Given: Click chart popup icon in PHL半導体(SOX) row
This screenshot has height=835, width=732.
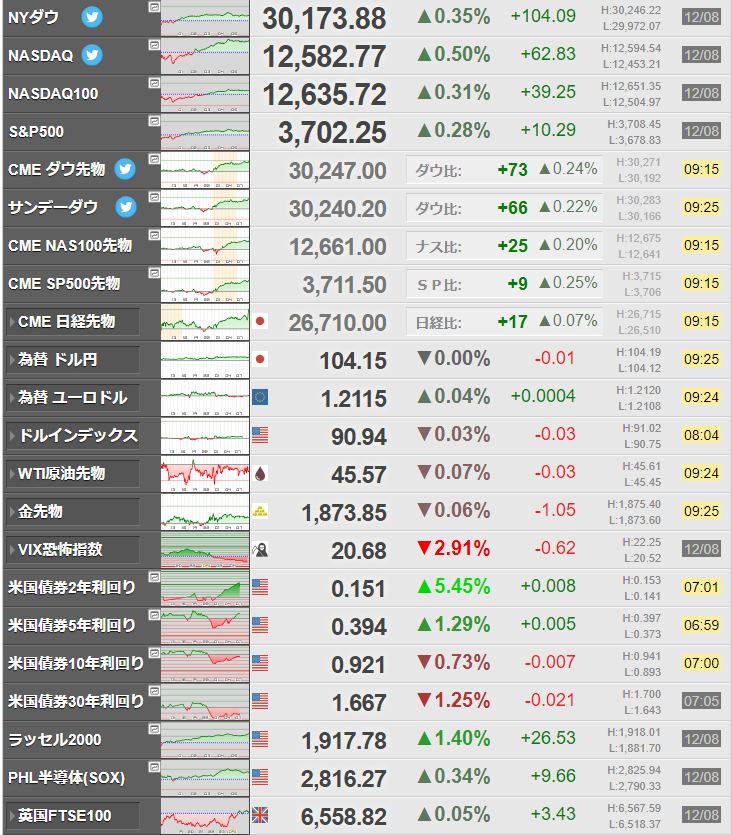Looking at the screenshot, I should (154, 767).
